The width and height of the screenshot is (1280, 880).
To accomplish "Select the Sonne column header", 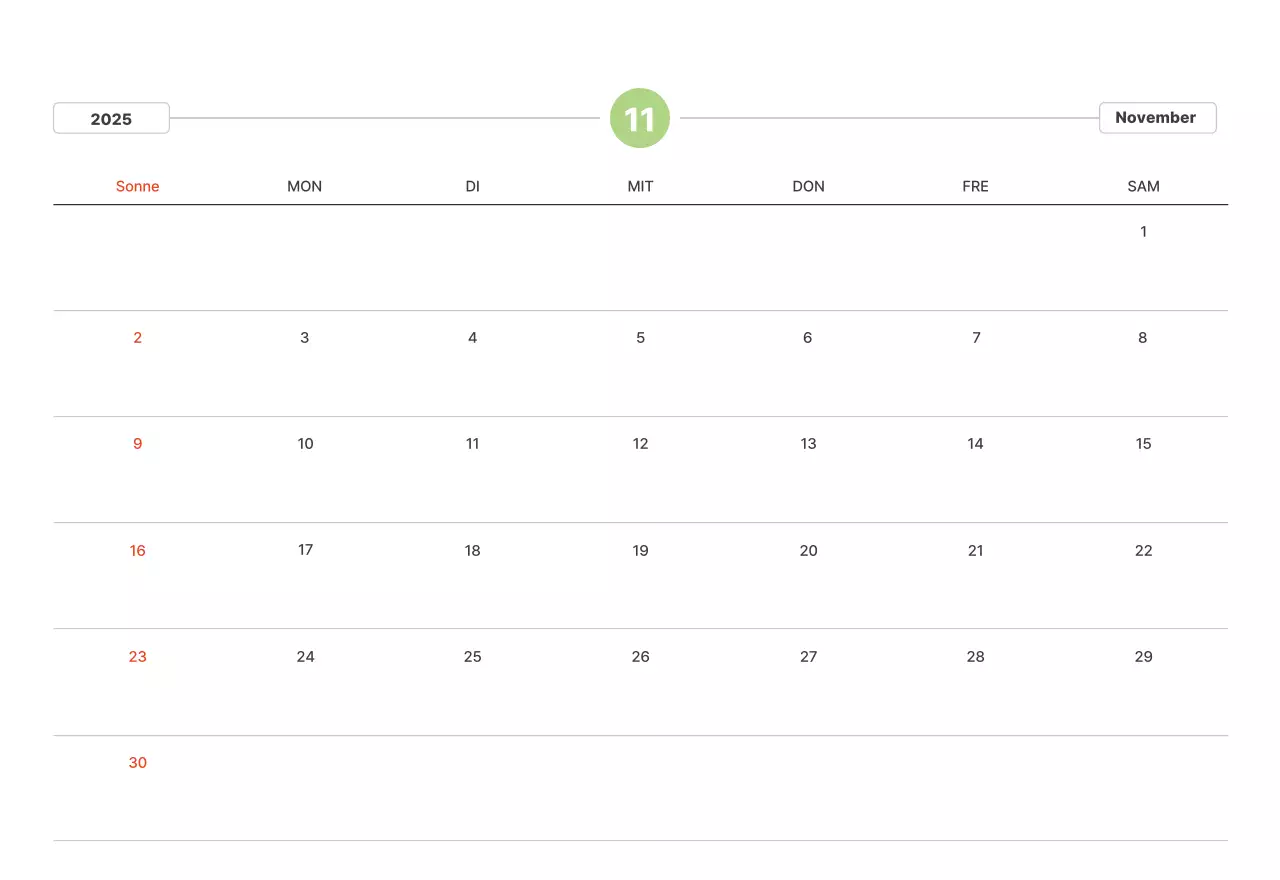I will 138,186.
